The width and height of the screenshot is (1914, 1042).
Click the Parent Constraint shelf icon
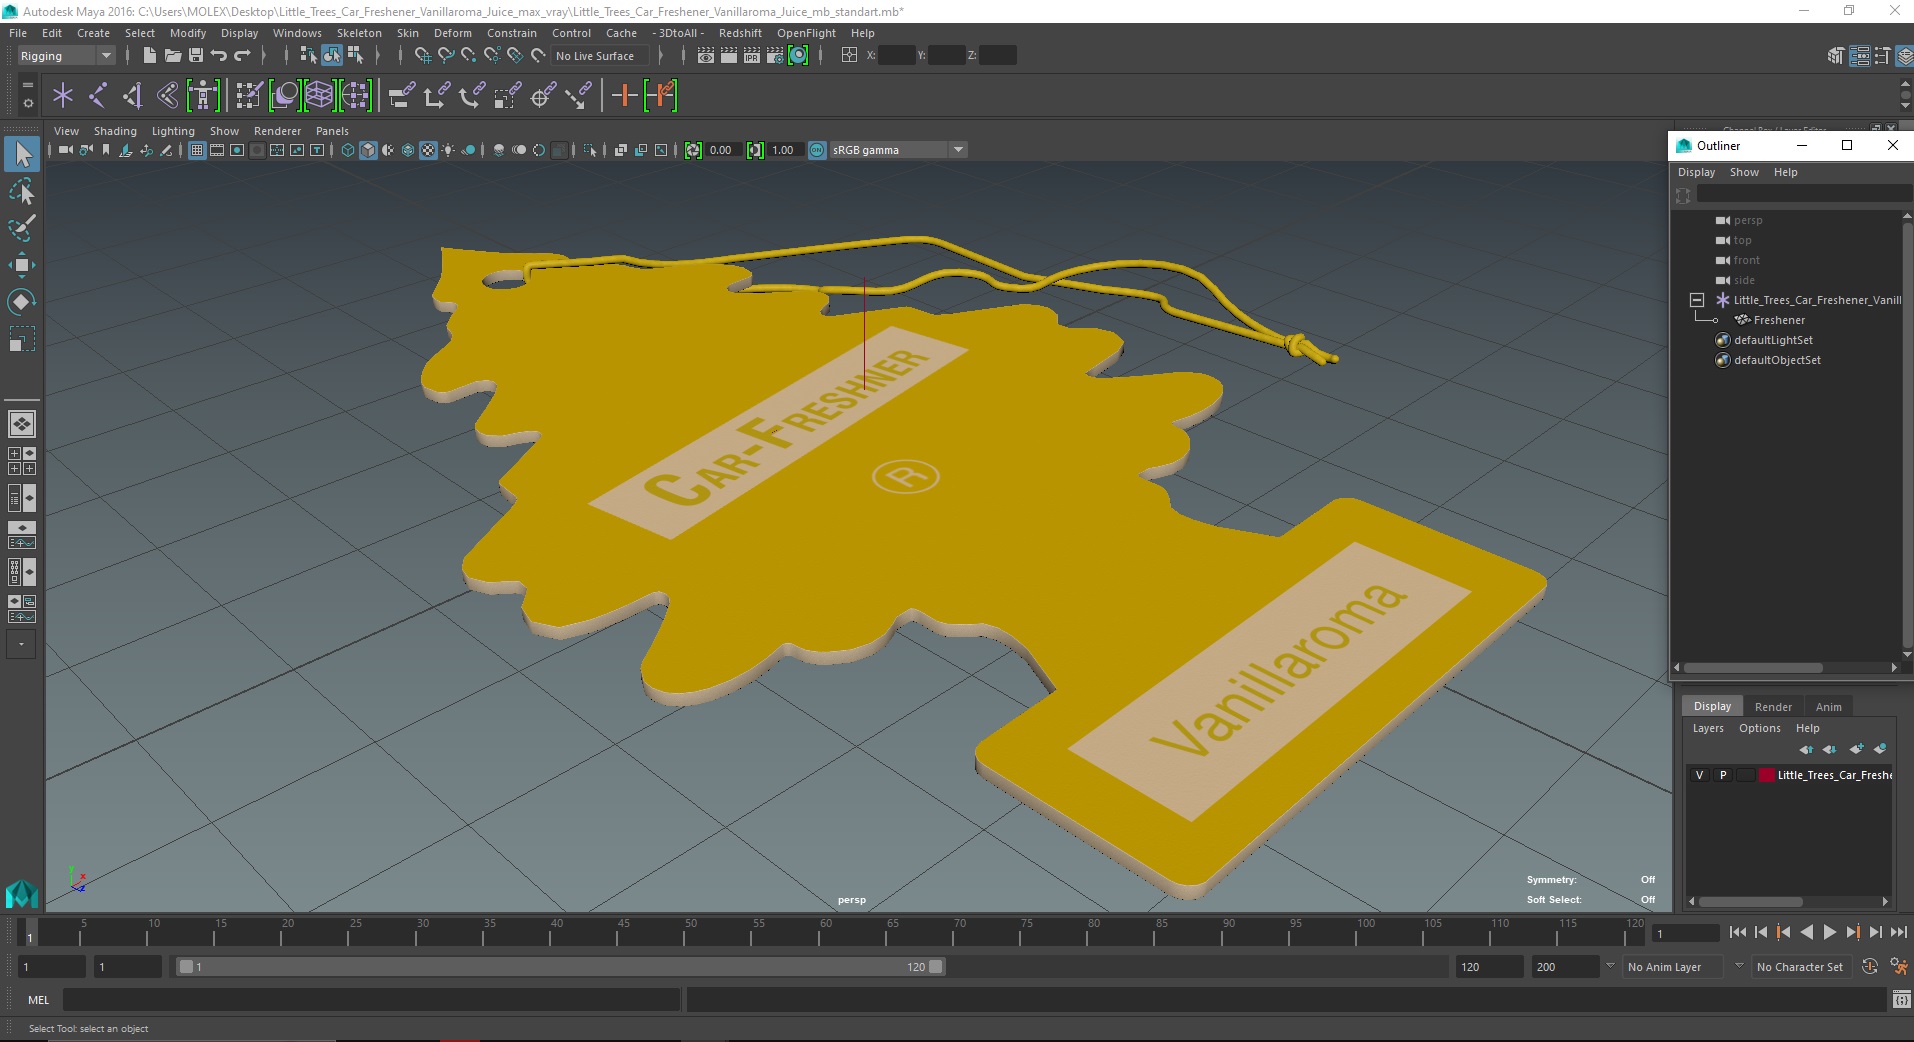click(x=402, y=96)
